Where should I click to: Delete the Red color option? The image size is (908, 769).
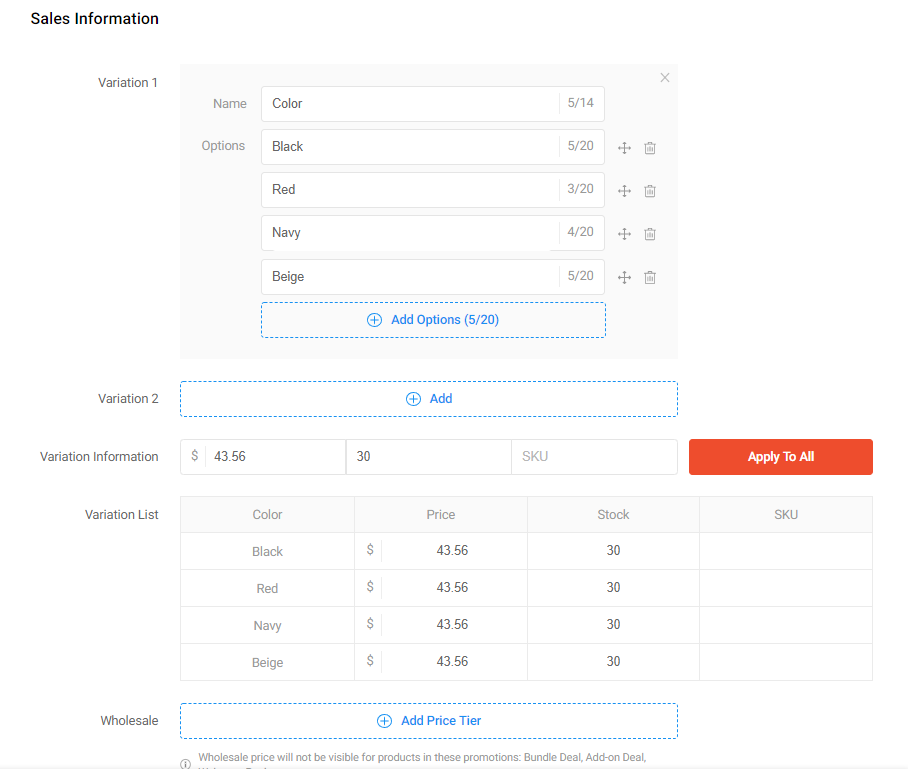coord(650,191)
